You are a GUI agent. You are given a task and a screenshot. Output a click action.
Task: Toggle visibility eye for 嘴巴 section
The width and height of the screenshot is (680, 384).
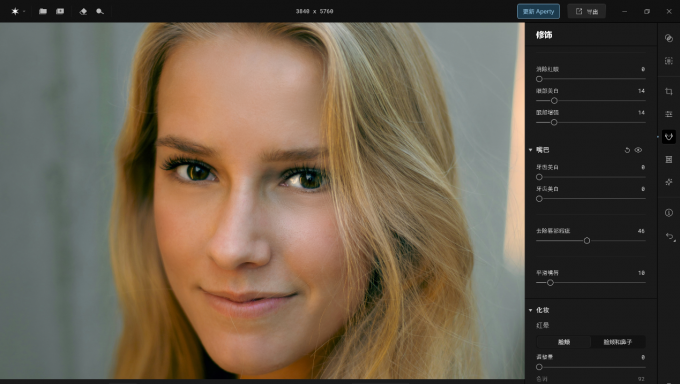pyautogui.click(x=638, y=150)
